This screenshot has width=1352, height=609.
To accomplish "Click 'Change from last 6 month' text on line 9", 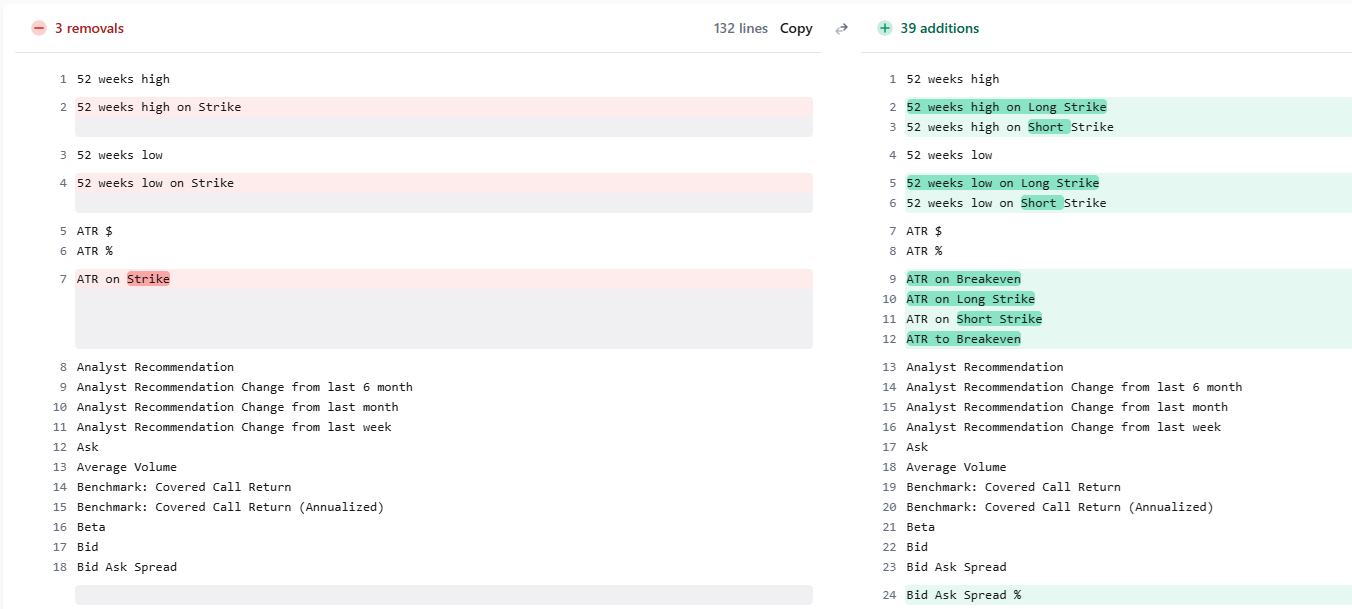I will (x=327, y=387).
